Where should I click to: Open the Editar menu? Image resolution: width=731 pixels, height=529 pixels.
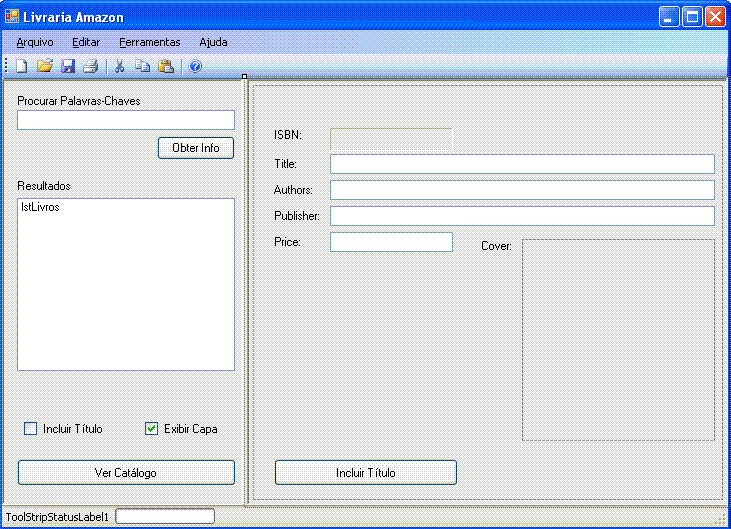(86, 42)
